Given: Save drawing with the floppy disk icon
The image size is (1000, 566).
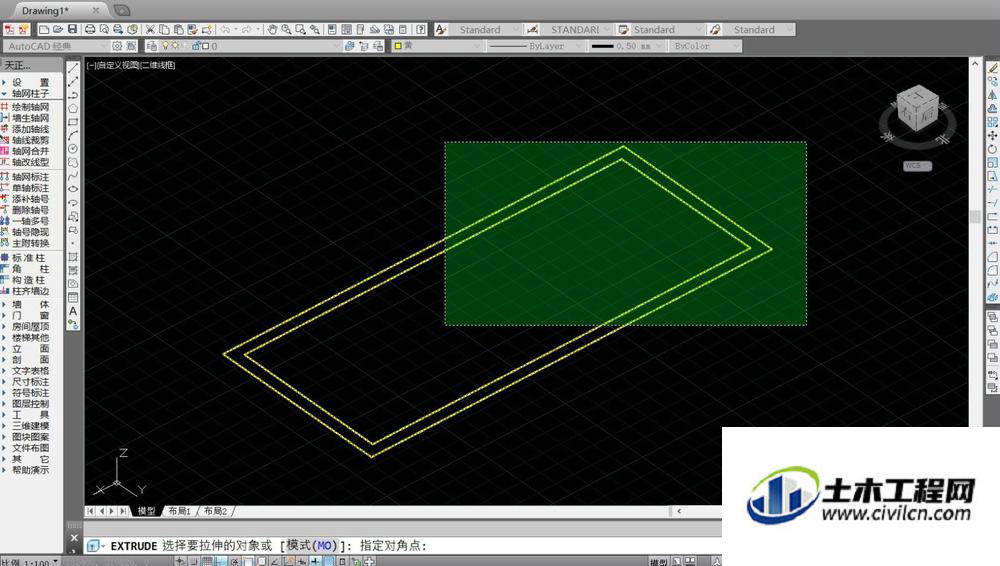Looking at the screenshot, I should (72, 29).
